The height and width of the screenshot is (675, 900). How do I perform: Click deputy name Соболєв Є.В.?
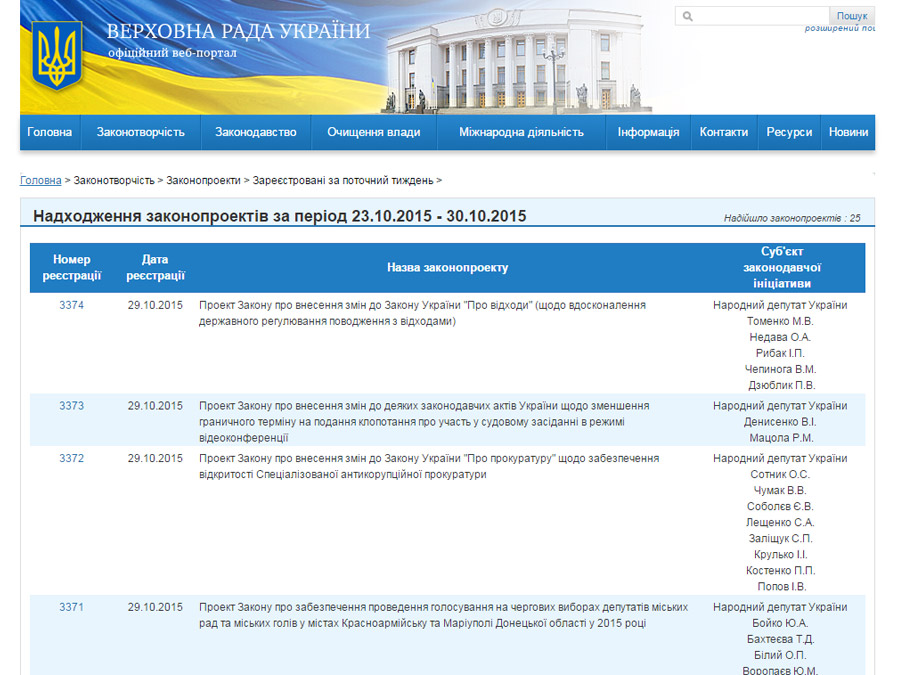(780, 507)
